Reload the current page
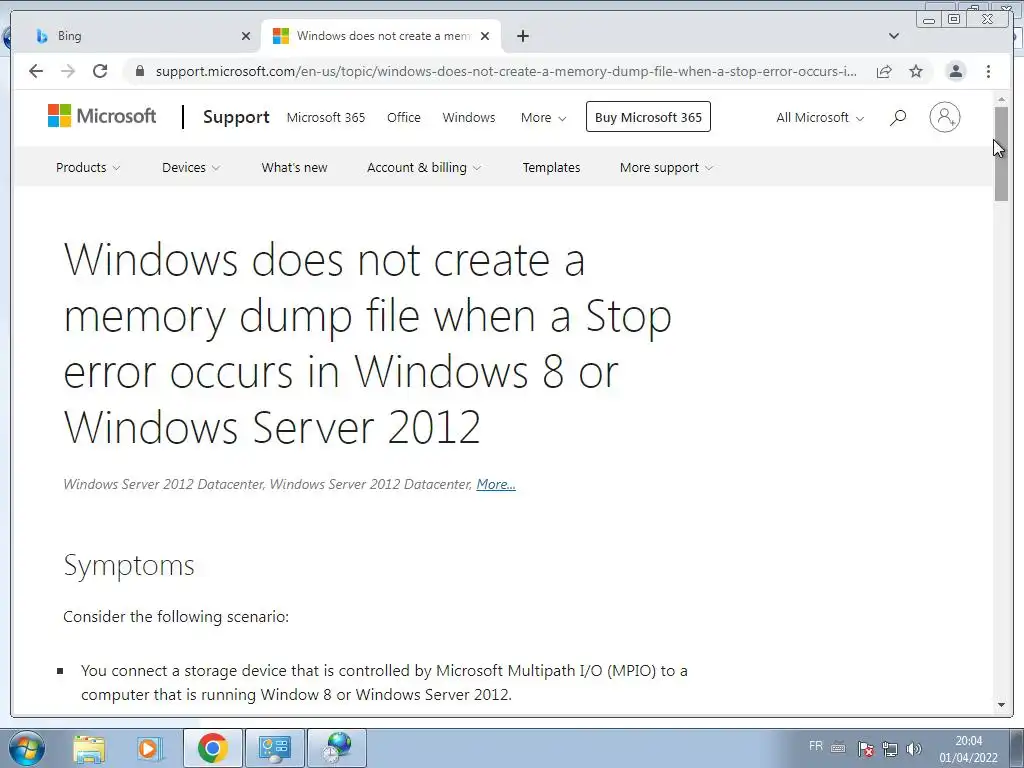The height and width of the screenshot is (768, 1024). pos(100,71)
